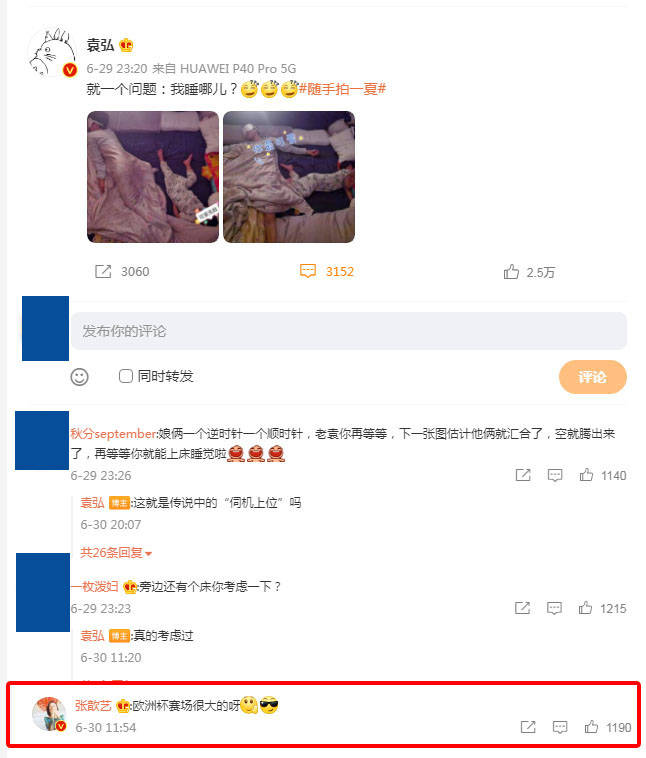
Task: Like the post with 2.5万 likes
Action: [x=511, y=272]
